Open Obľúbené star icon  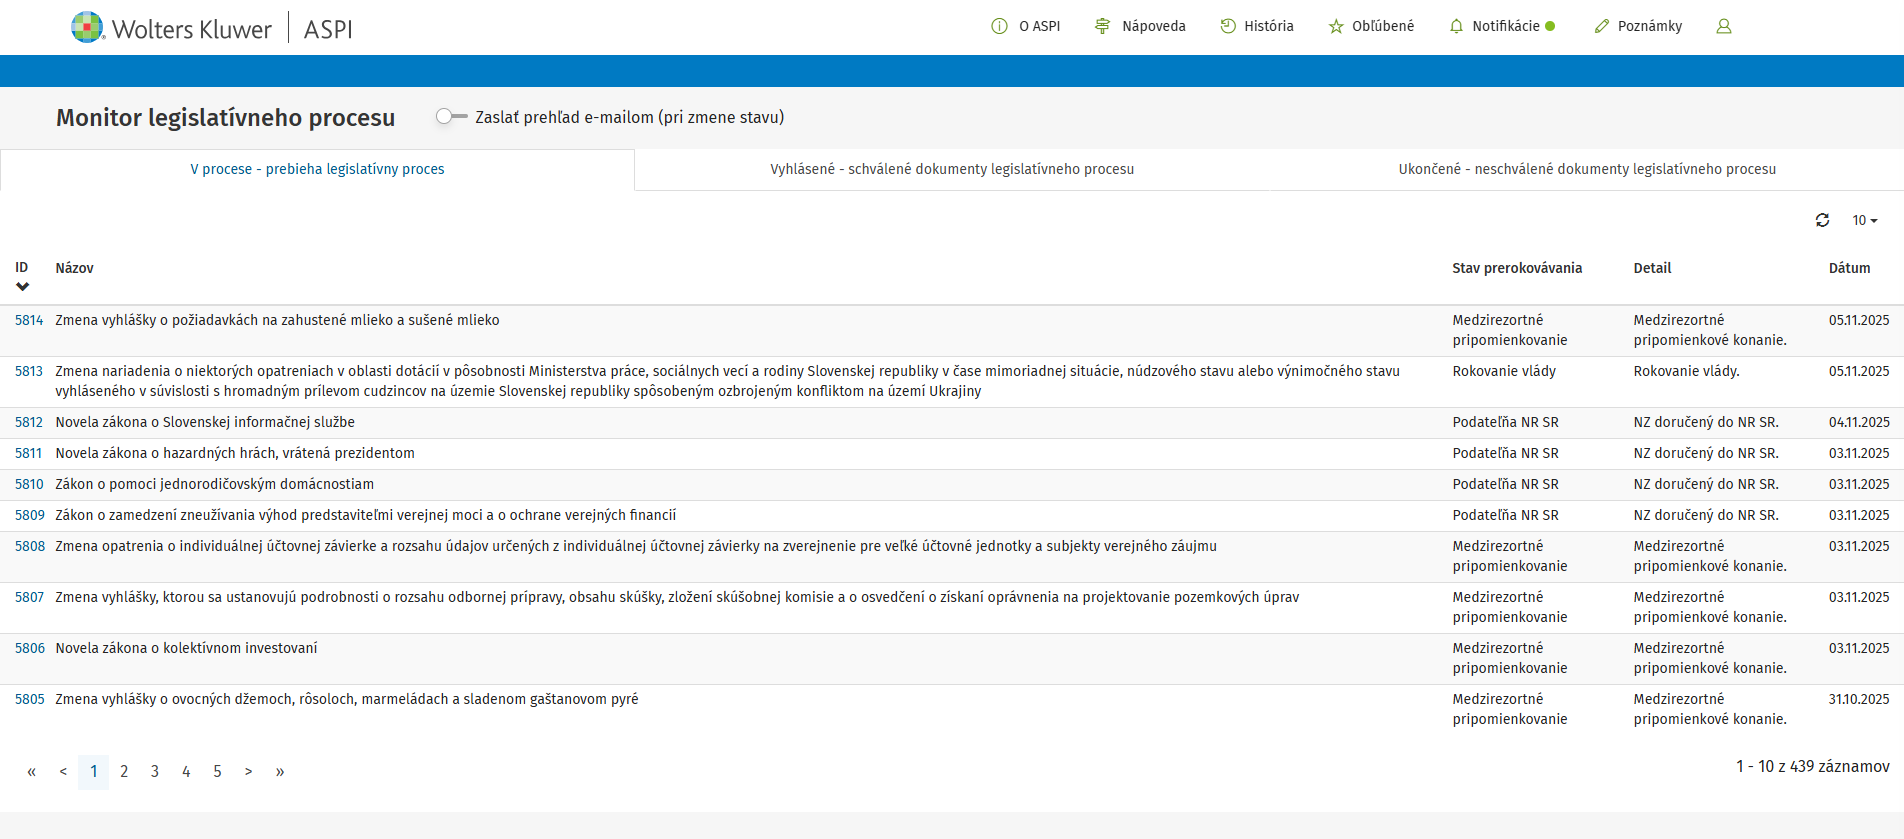click(1336, 26)
